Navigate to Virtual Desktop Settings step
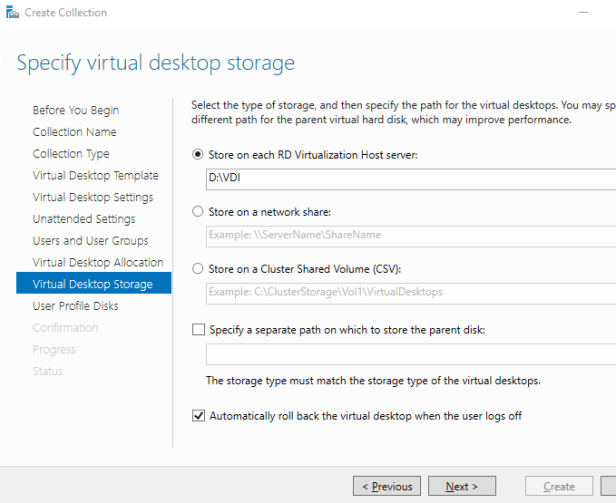616x503 pixels. 93,197
